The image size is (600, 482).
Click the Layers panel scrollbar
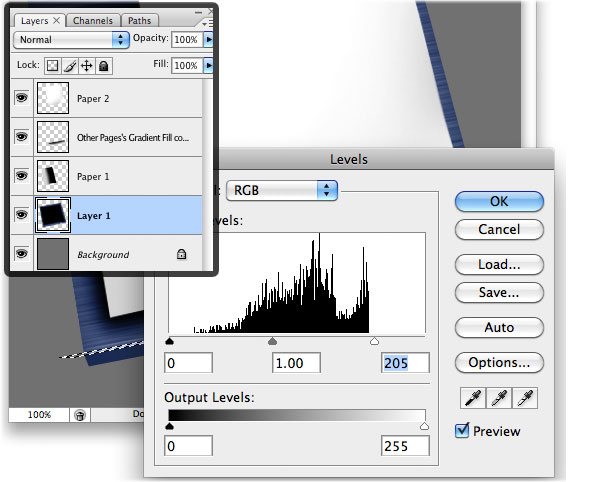point(207,175)
